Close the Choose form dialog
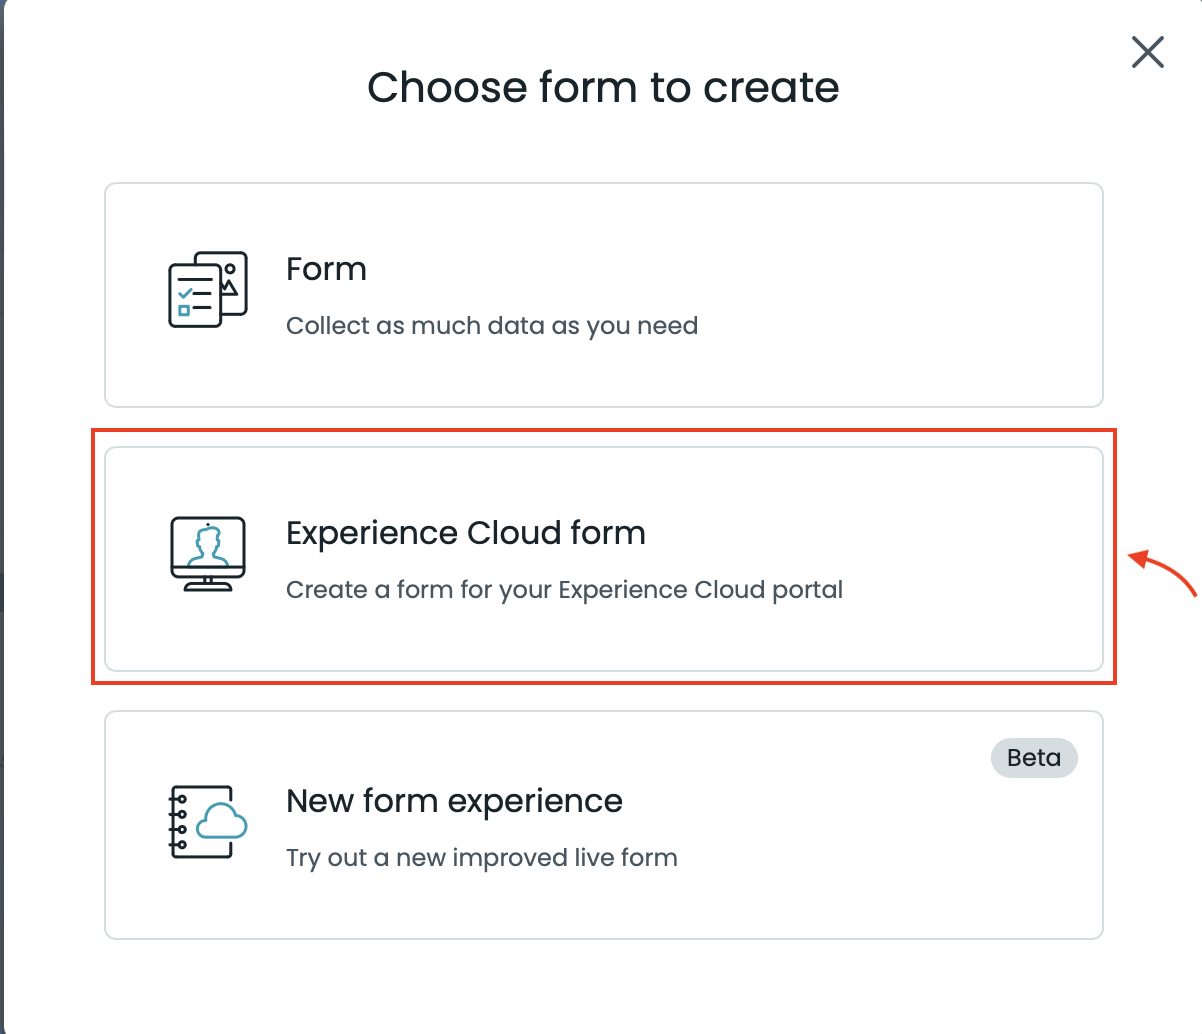The width and height of the screenshot is (1202, 1034). (1147, 52)
